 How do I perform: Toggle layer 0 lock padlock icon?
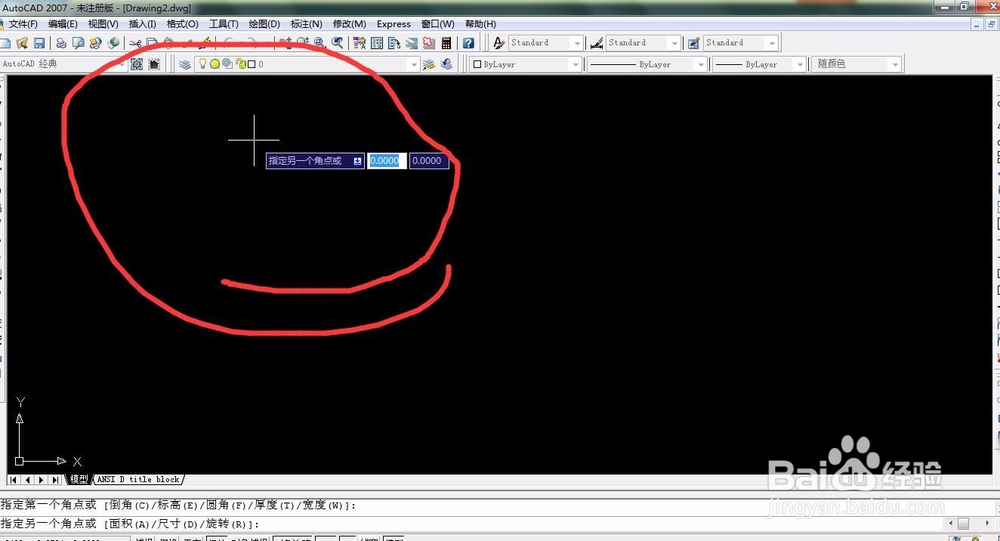pos(240,64)
